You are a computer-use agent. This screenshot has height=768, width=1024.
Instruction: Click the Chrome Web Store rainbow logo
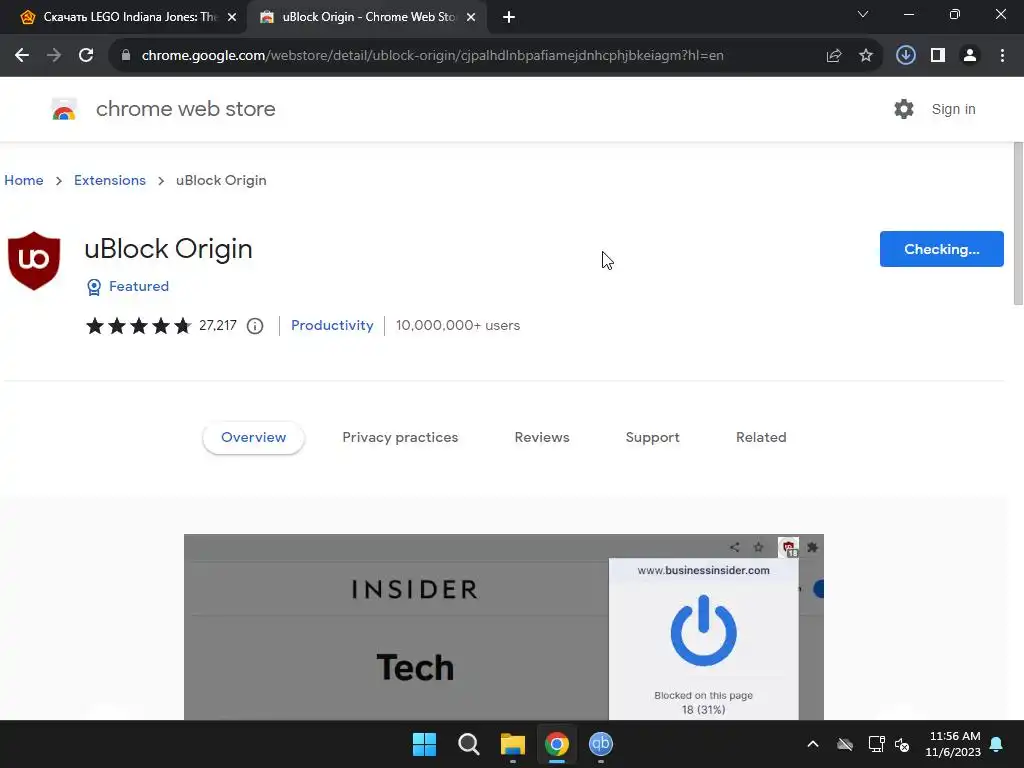tap(64, 109)
